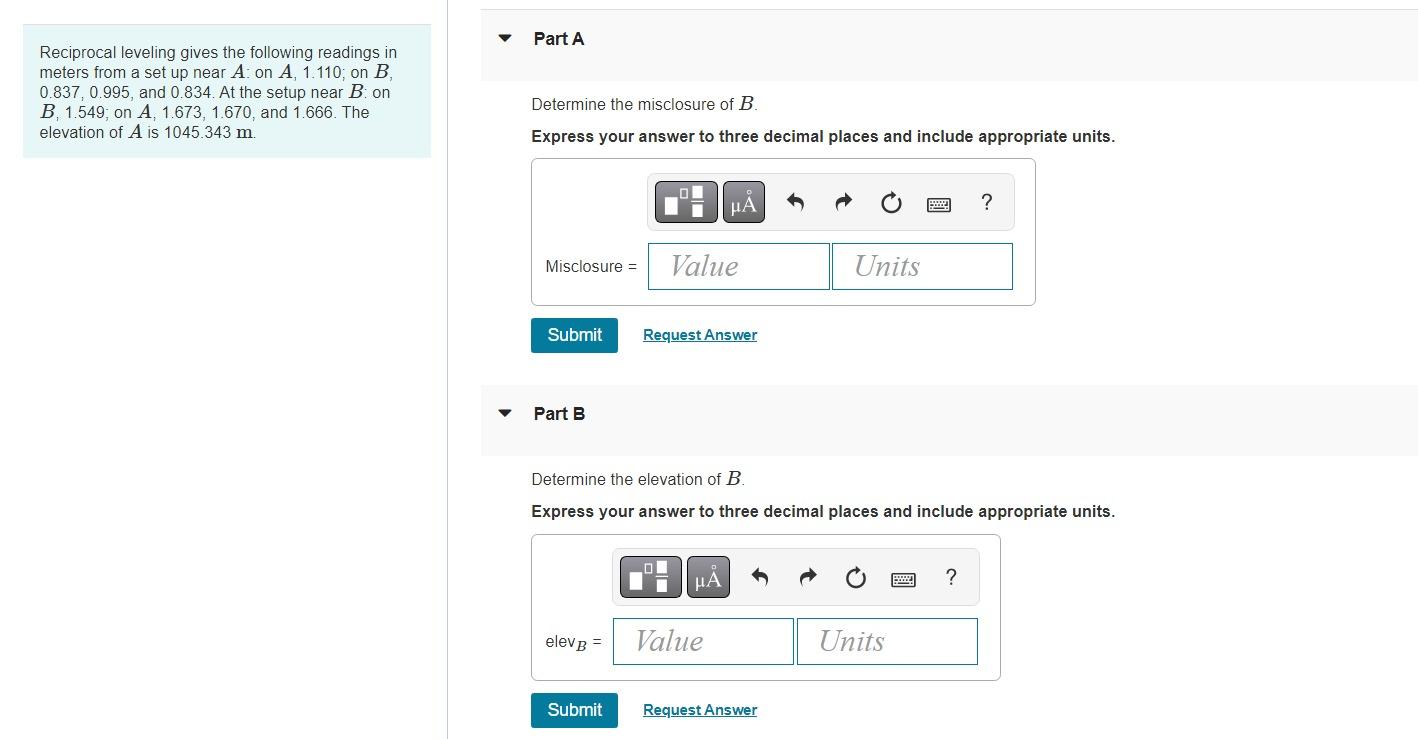
Task: Click the Units field for misclosure
Action: 921,266
